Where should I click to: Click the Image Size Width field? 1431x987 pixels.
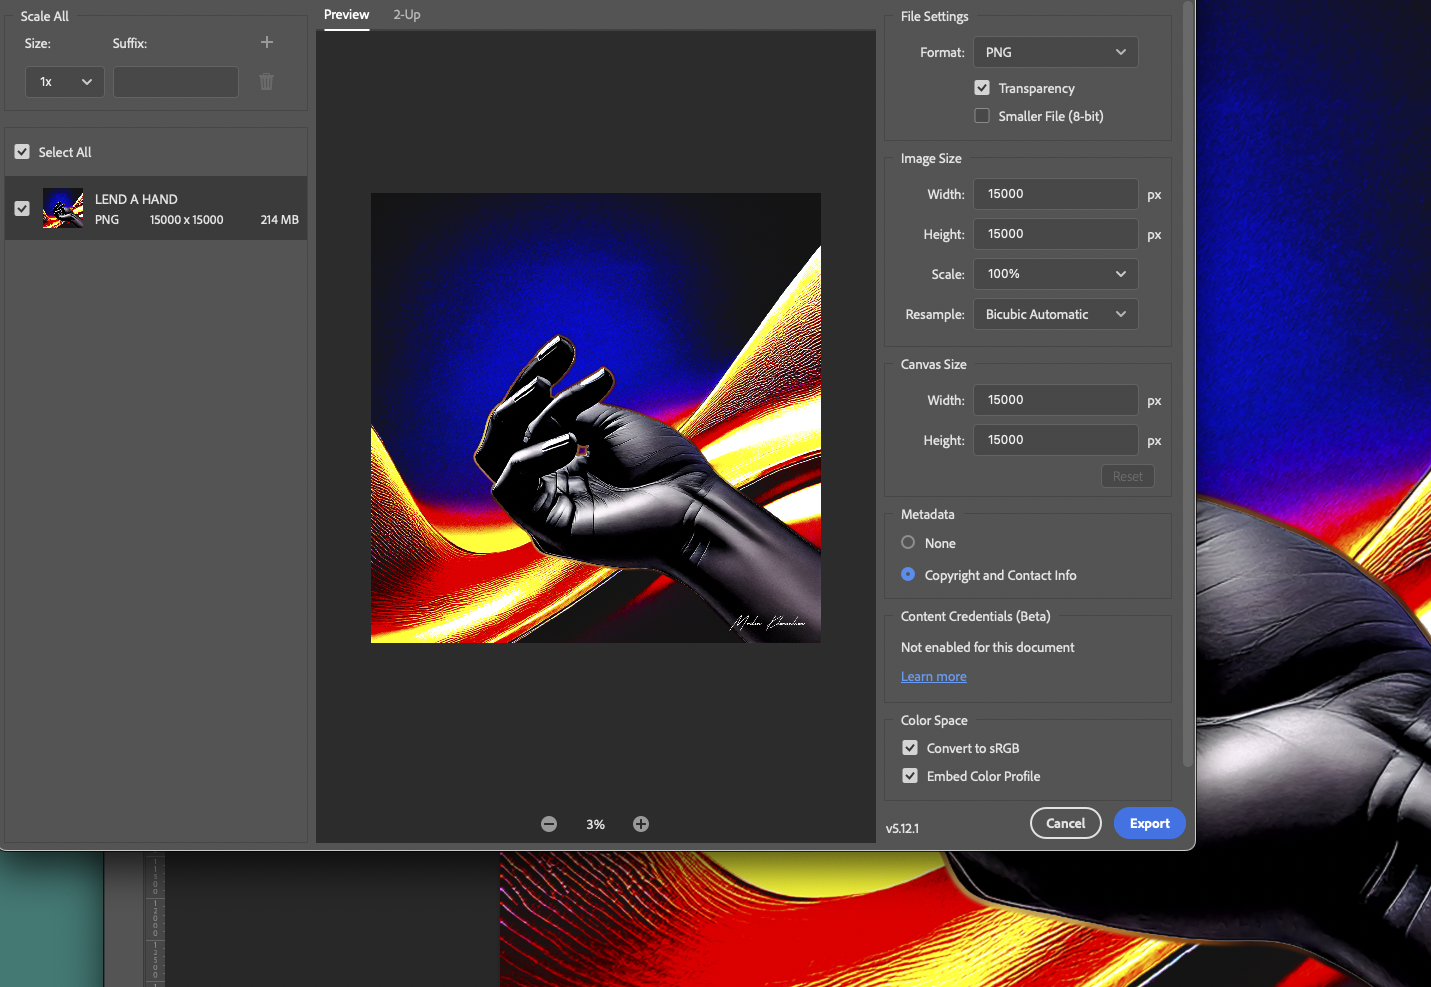tap(1056, 194)
